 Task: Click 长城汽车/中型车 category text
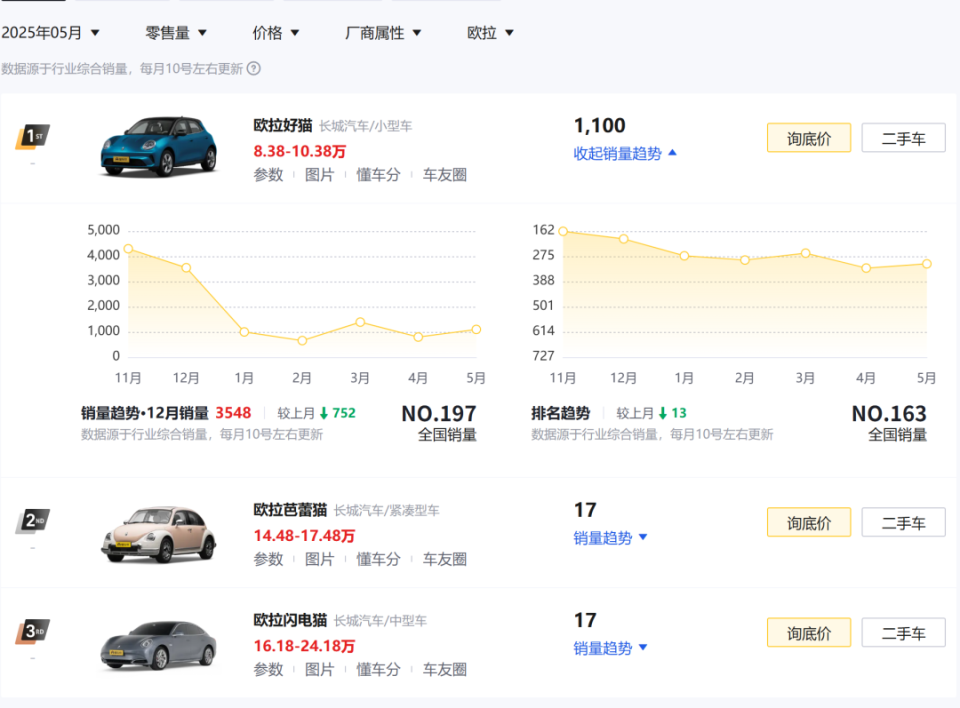coord(380,621)
